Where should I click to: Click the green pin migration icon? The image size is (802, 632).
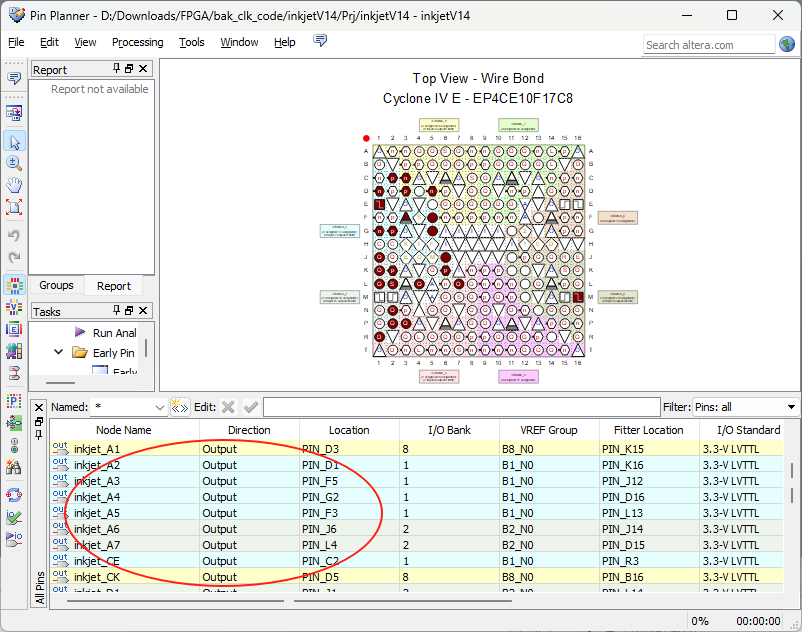pyautogui.click(x=14, y=423)
